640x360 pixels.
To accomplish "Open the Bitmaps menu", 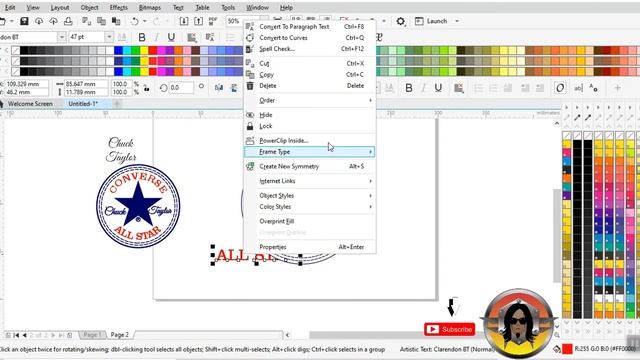I will [x=150, y=7].
